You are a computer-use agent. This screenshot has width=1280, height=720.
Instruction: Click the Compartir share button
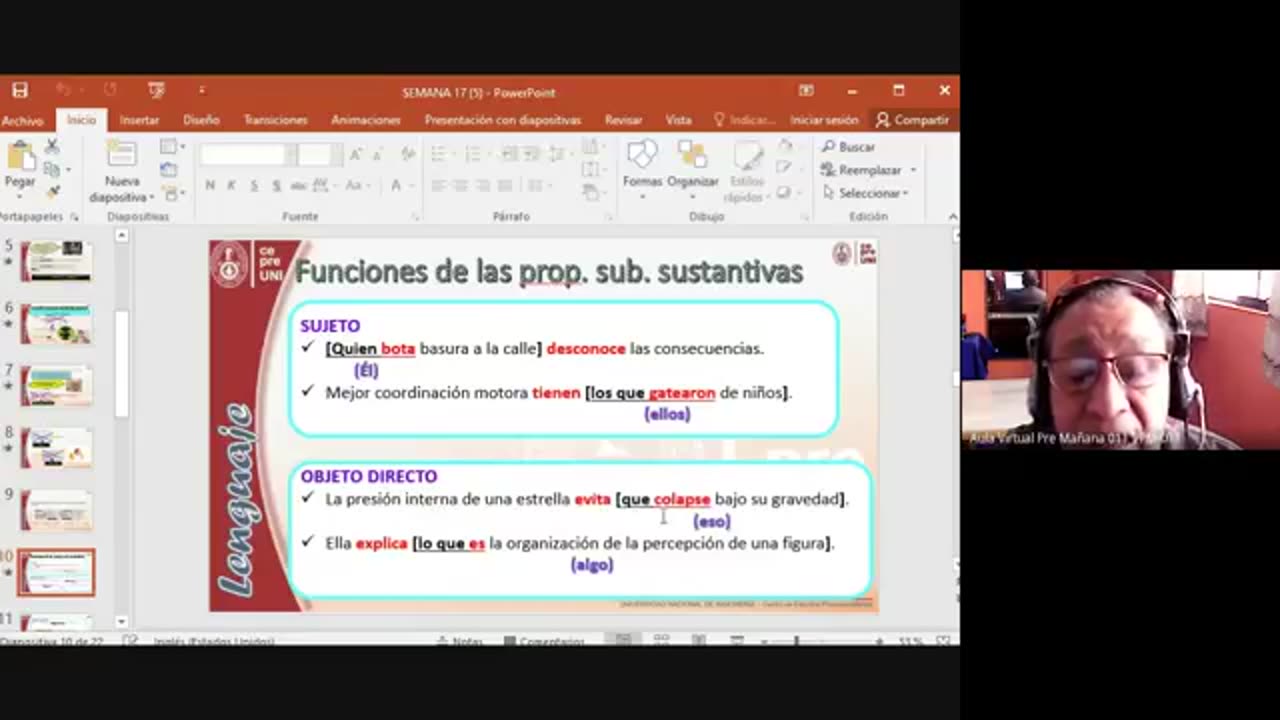pyautogui.click(x=911, y=120)
